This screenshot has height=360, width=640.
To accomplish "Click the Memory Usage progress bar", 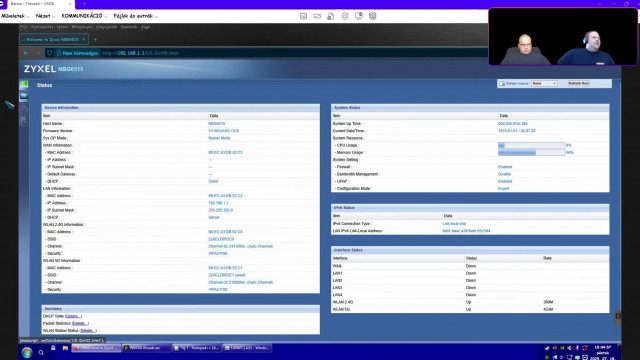I will tap(531, 153).
